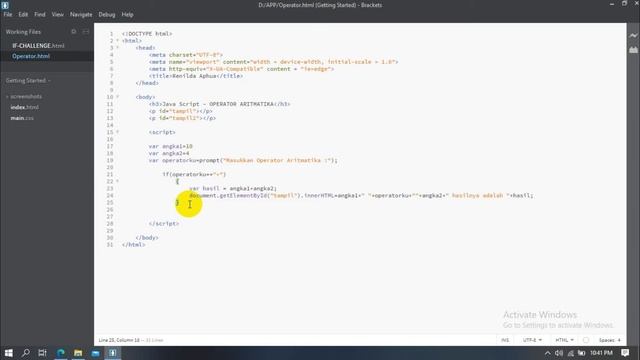Open main.css from project tree

(x=22, y=118)
